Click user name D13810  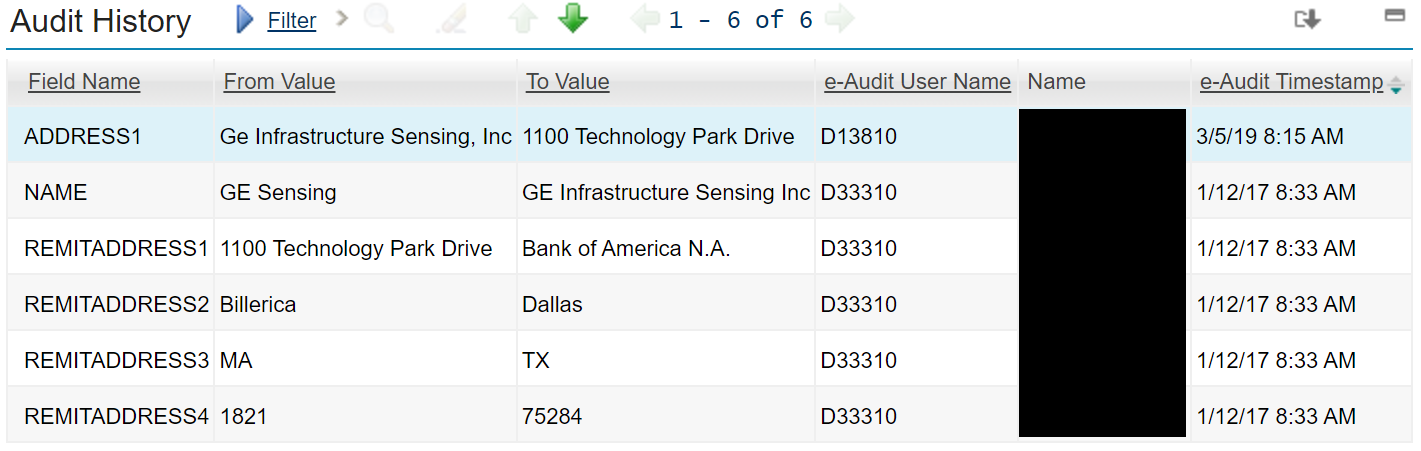(859, 136)
